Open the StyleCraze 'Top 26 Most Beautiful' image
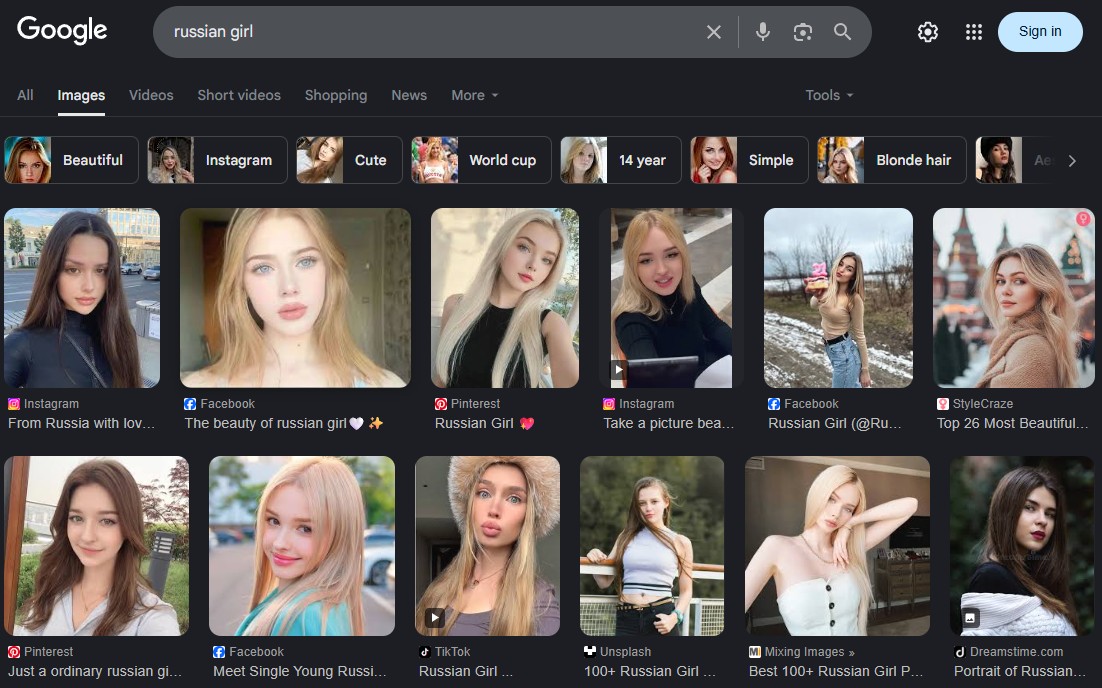1102x688 pixels. [x=1013, y=298]
